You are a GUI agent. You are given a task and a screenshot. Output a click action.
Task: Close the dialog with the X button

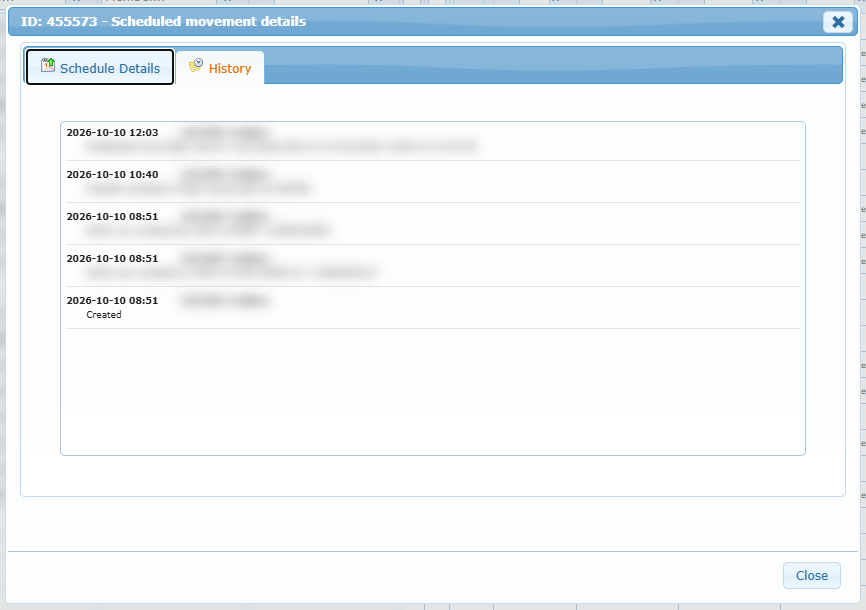point(838,22)
